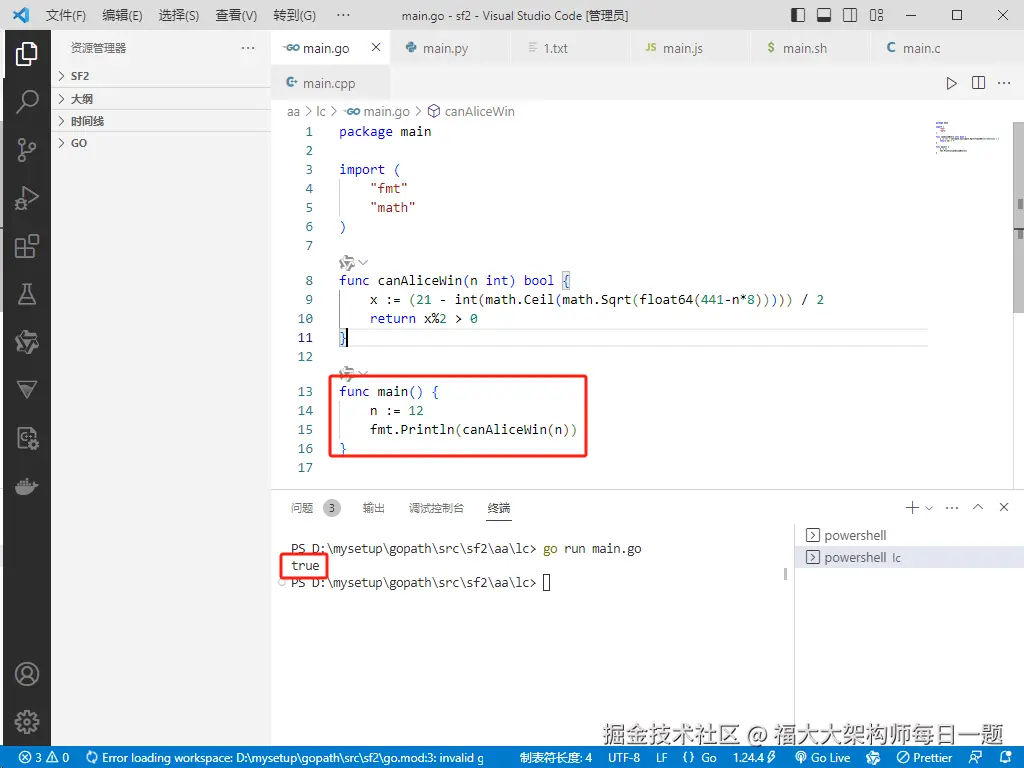Click the aa folder breadcrumb
This screenshot has height=768, width=1024.
[x=293, y=111]
